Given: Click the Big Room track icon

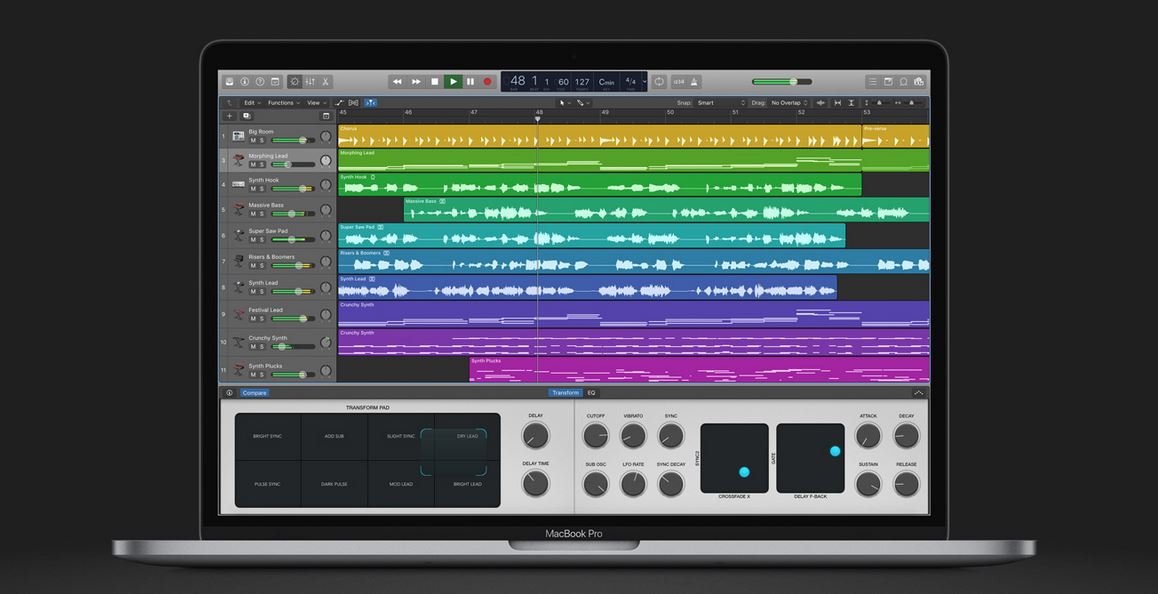Looking at the screenshot, I should (x=238, y=135).
